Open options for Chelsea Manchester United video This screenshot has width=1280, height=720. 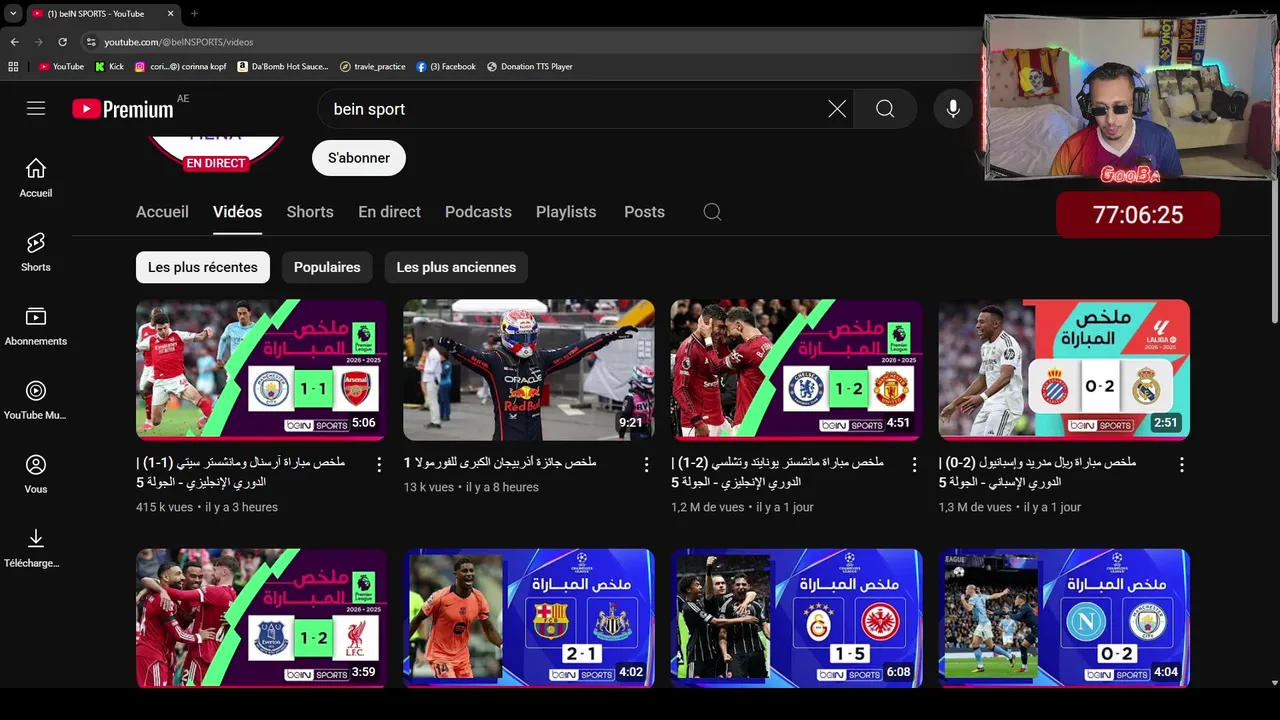[914, 465]
